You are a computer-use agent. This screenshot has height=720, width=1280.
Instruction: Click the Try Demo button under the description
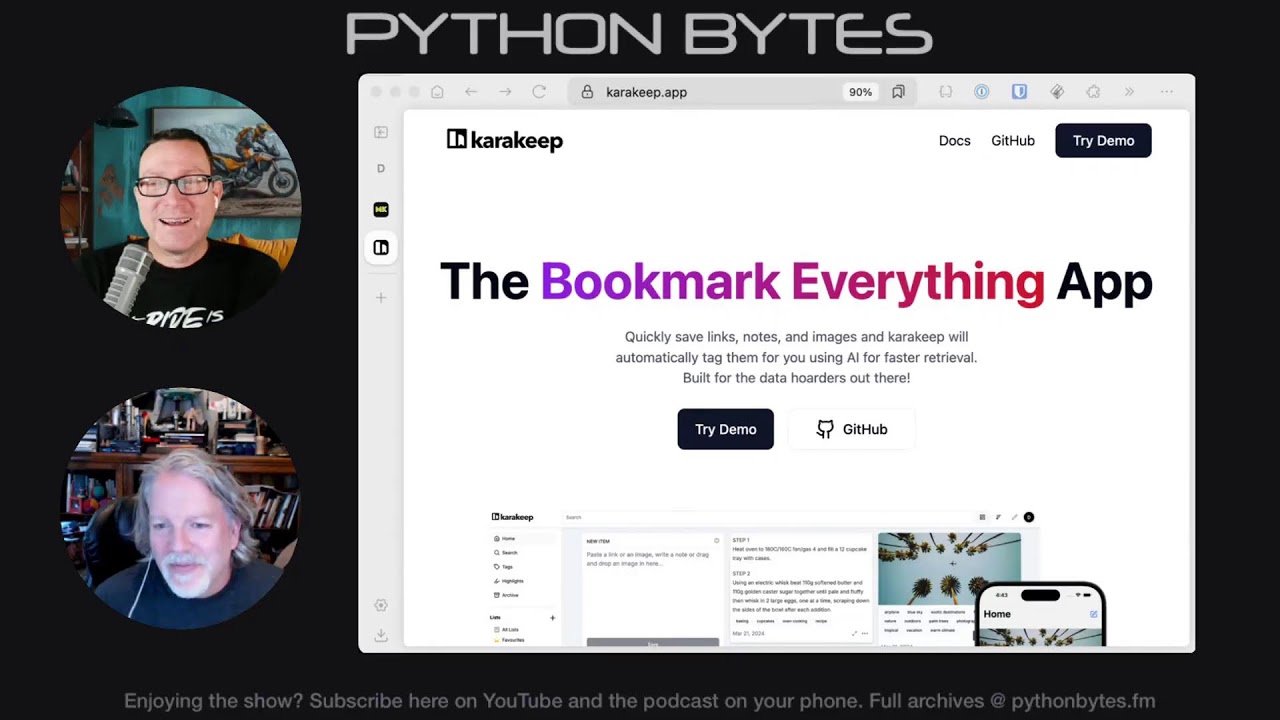pyautogui.click(x=726, y=429)
